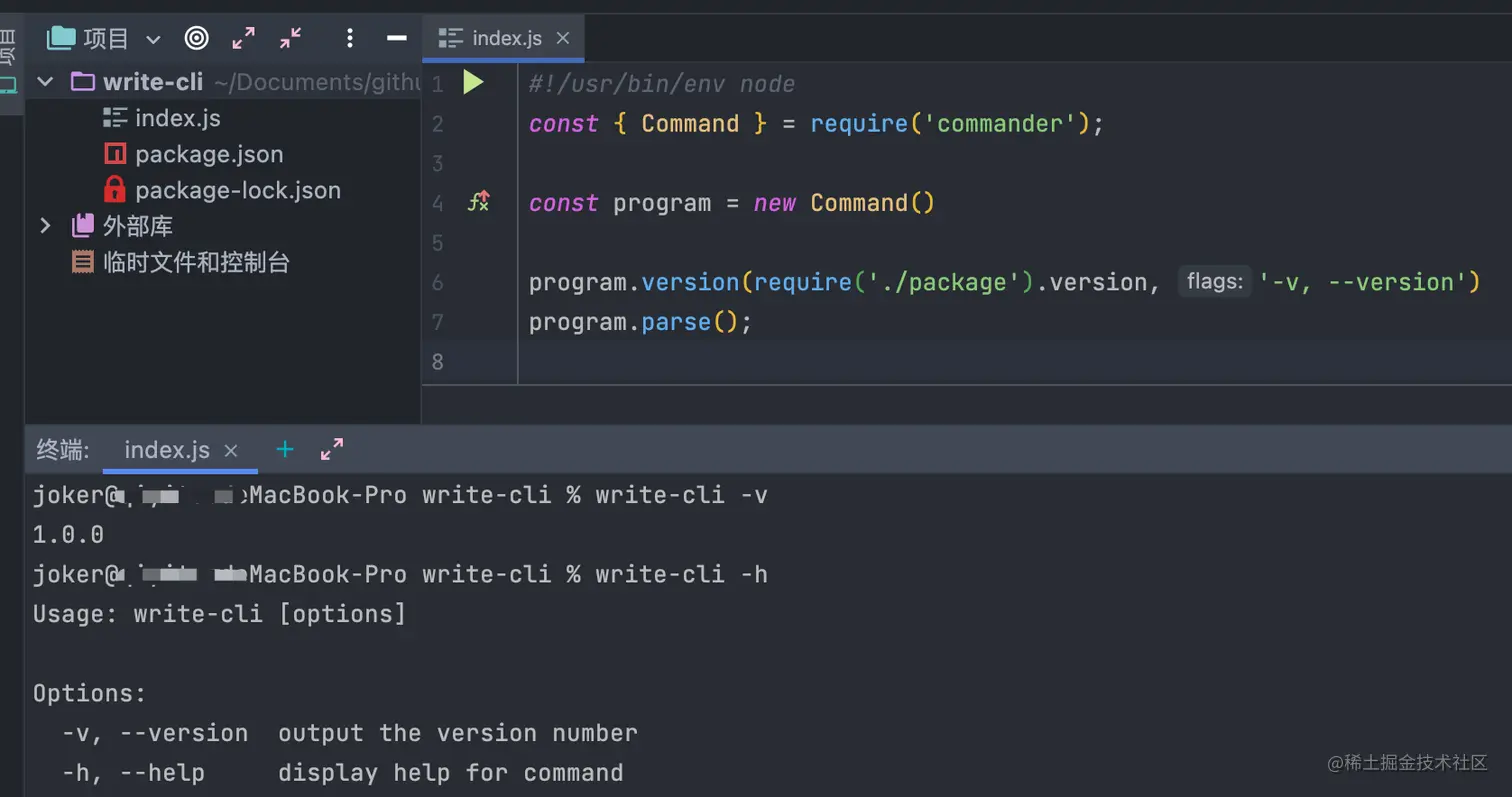The width and height of the screenshot is (1512, 797).
Task: Click 'display help for command' terminal text
Action: pyautogui.click(x=451, y=773)
